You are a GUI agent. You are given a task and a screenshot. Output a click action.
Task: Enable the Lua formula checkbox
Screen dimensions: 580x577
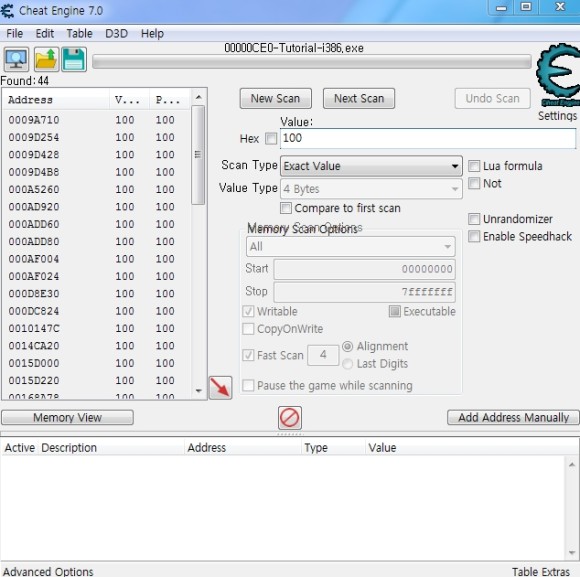pos(474,166)
